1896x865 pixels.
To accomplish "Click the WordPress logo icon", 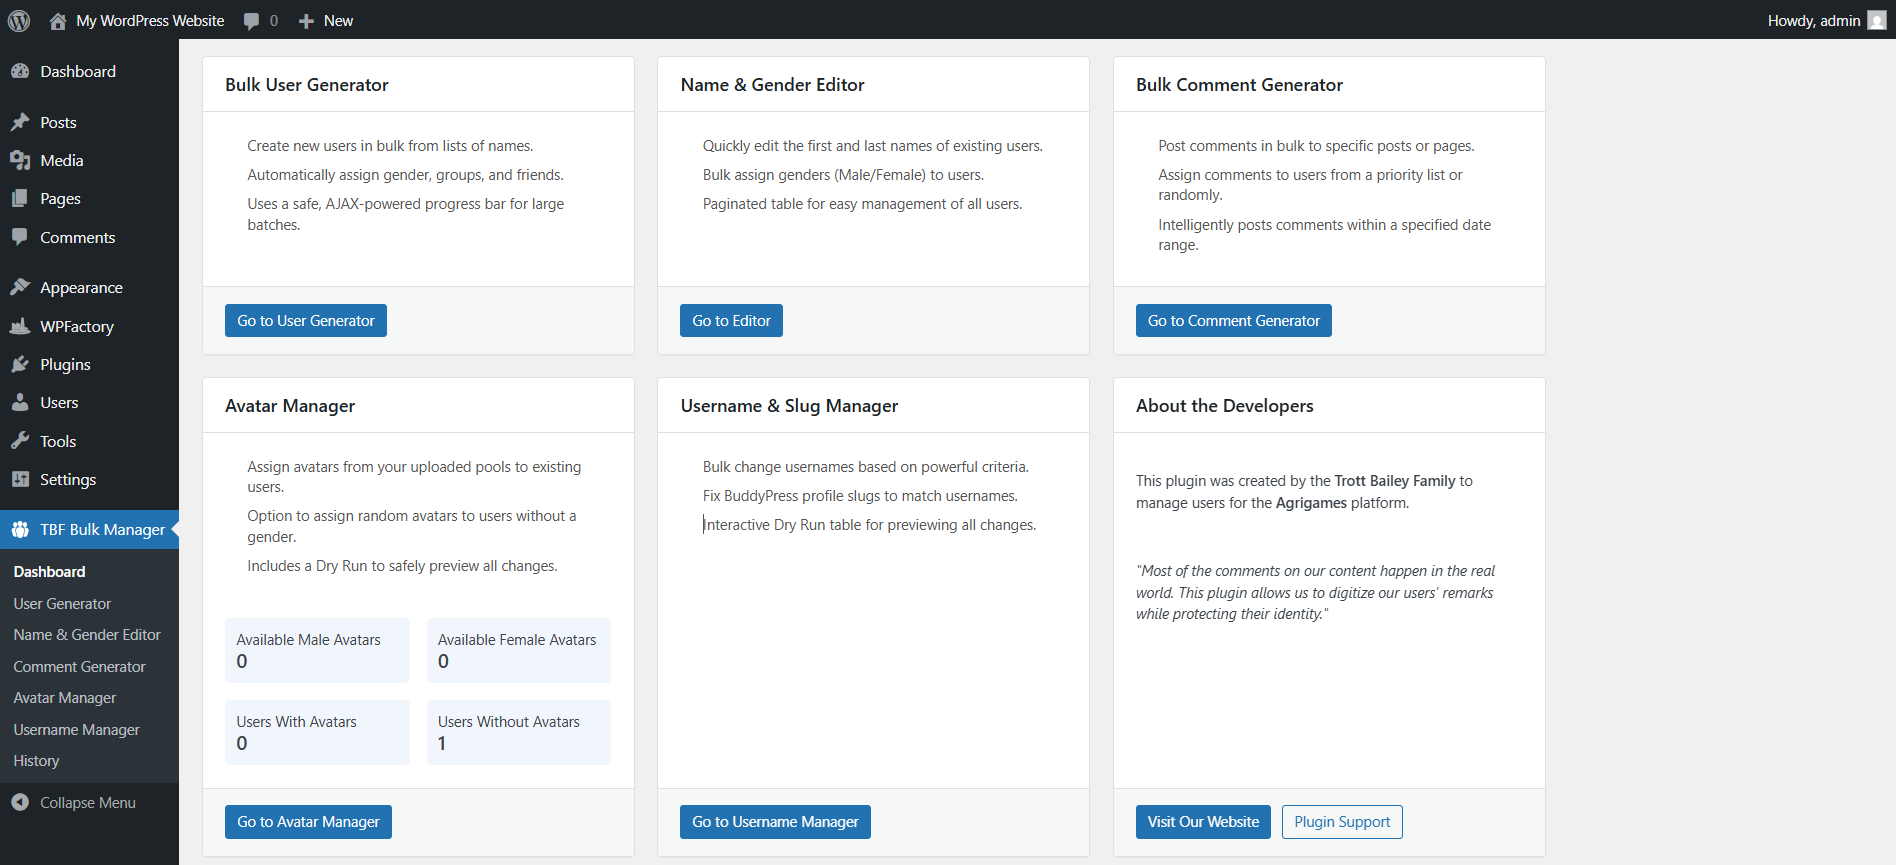I will pyautogui.click(x=19, y=20).
